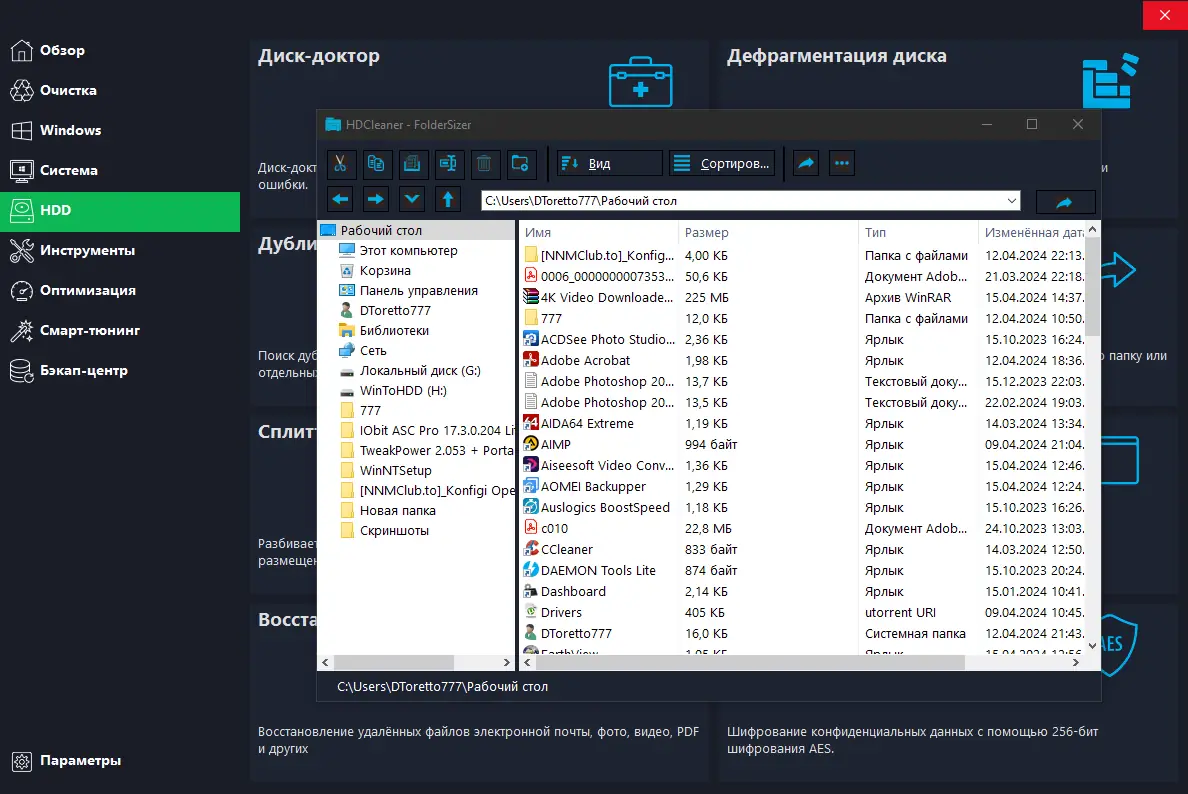The width and height of the screenshot is (1188, 794).
Task: Open the Сортировка dropdown
Action: pos(722,162)
